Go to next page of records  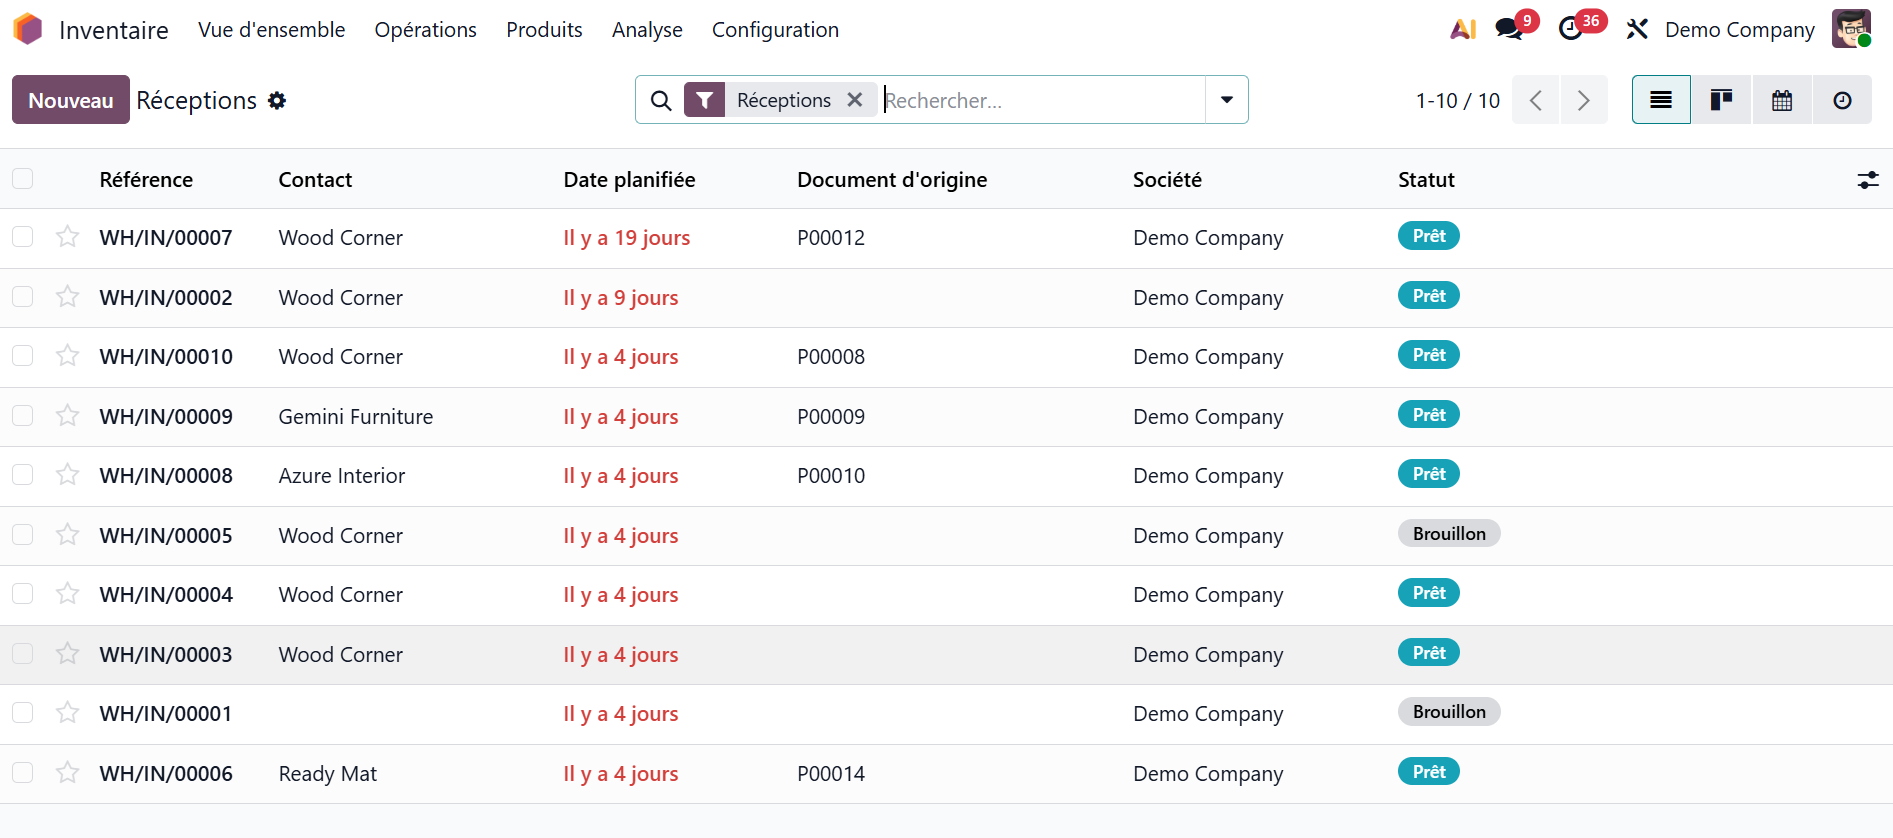[x=1584, y=100]
